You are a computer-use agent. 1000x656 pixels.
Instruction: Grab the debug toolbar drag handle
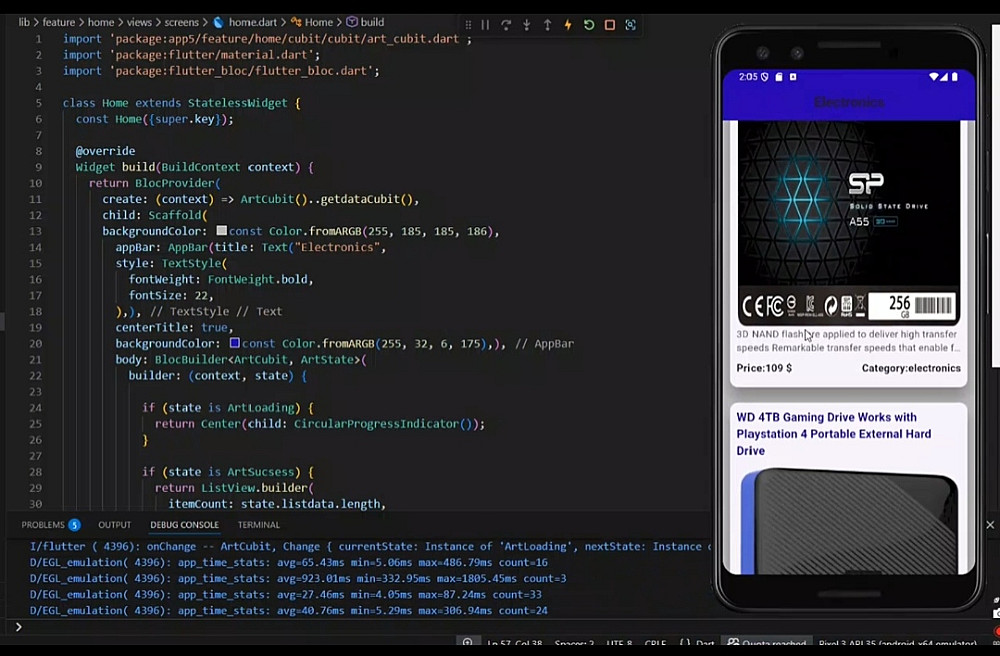(468, 25)
